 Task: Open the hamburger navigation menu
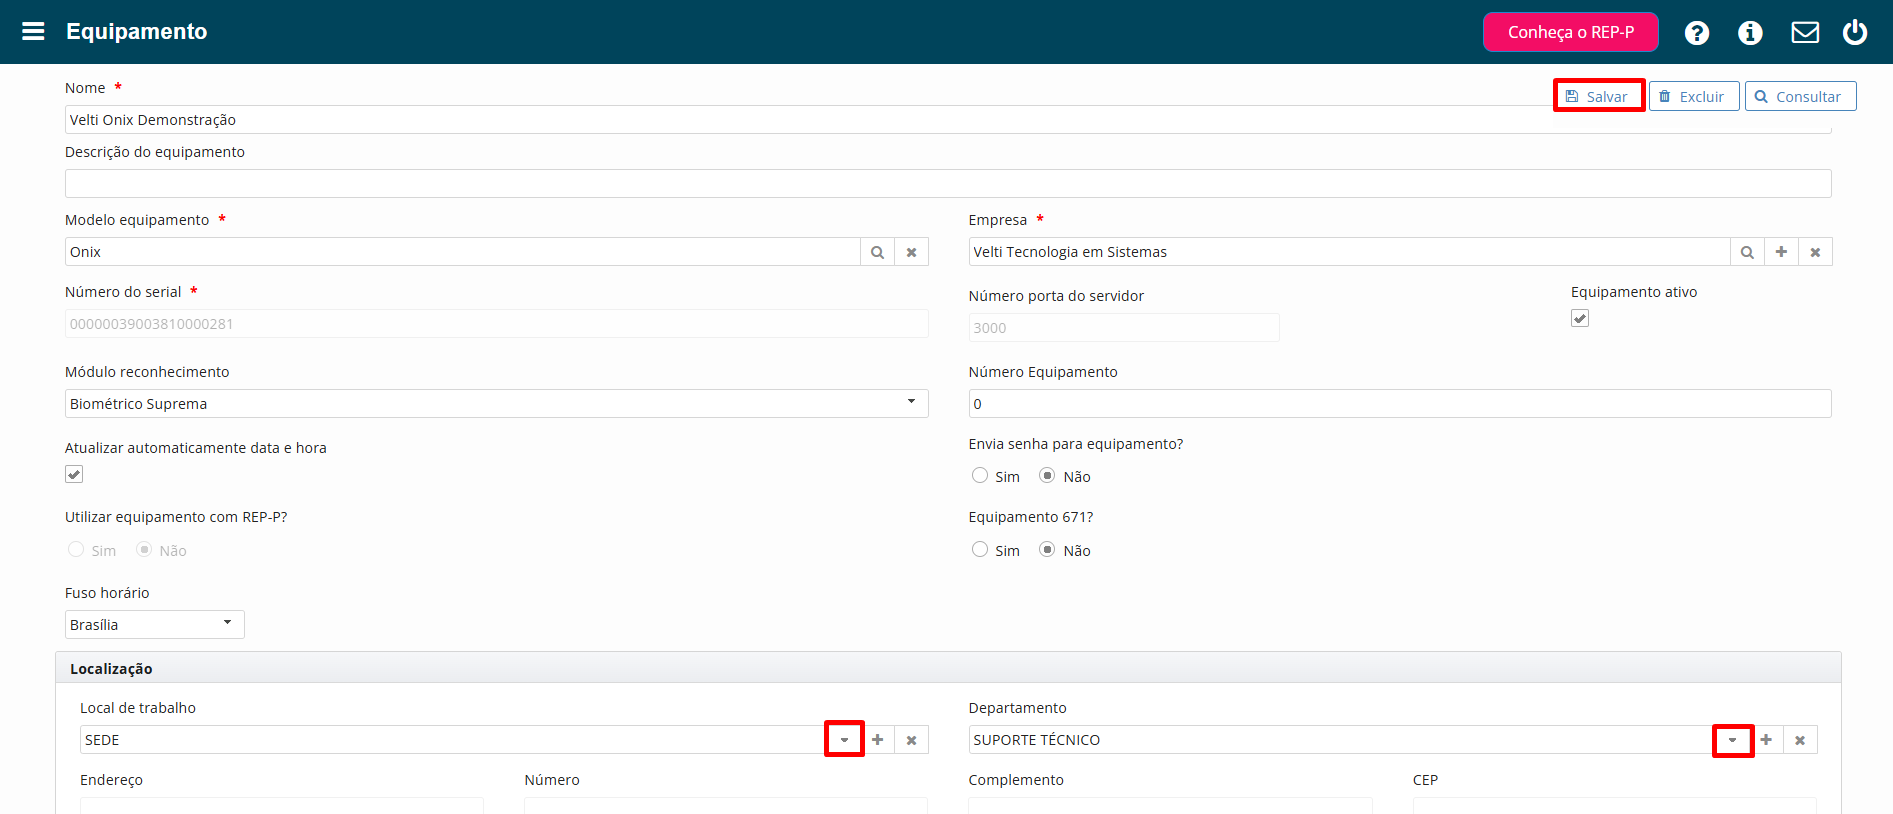pos(33,31)
